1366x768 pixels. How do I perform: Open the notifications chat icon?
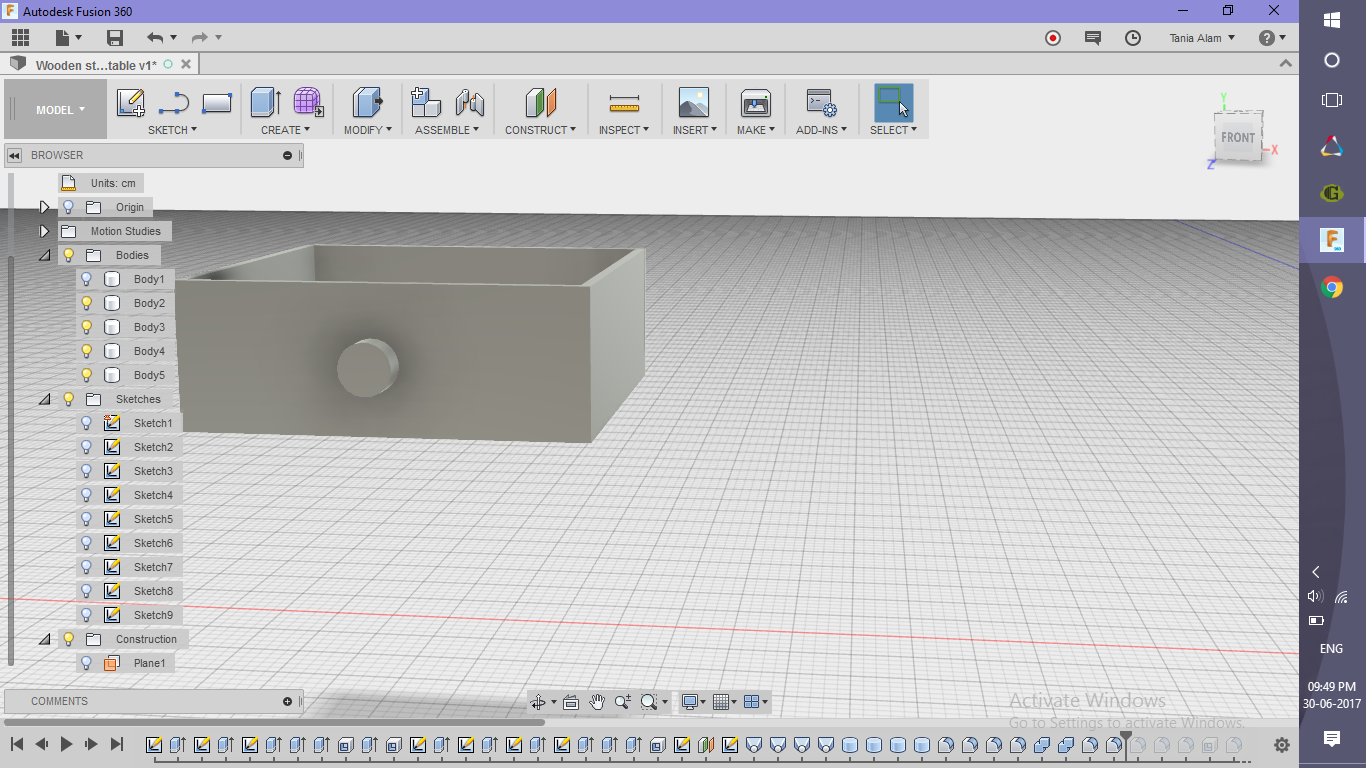pos(1093,38)
